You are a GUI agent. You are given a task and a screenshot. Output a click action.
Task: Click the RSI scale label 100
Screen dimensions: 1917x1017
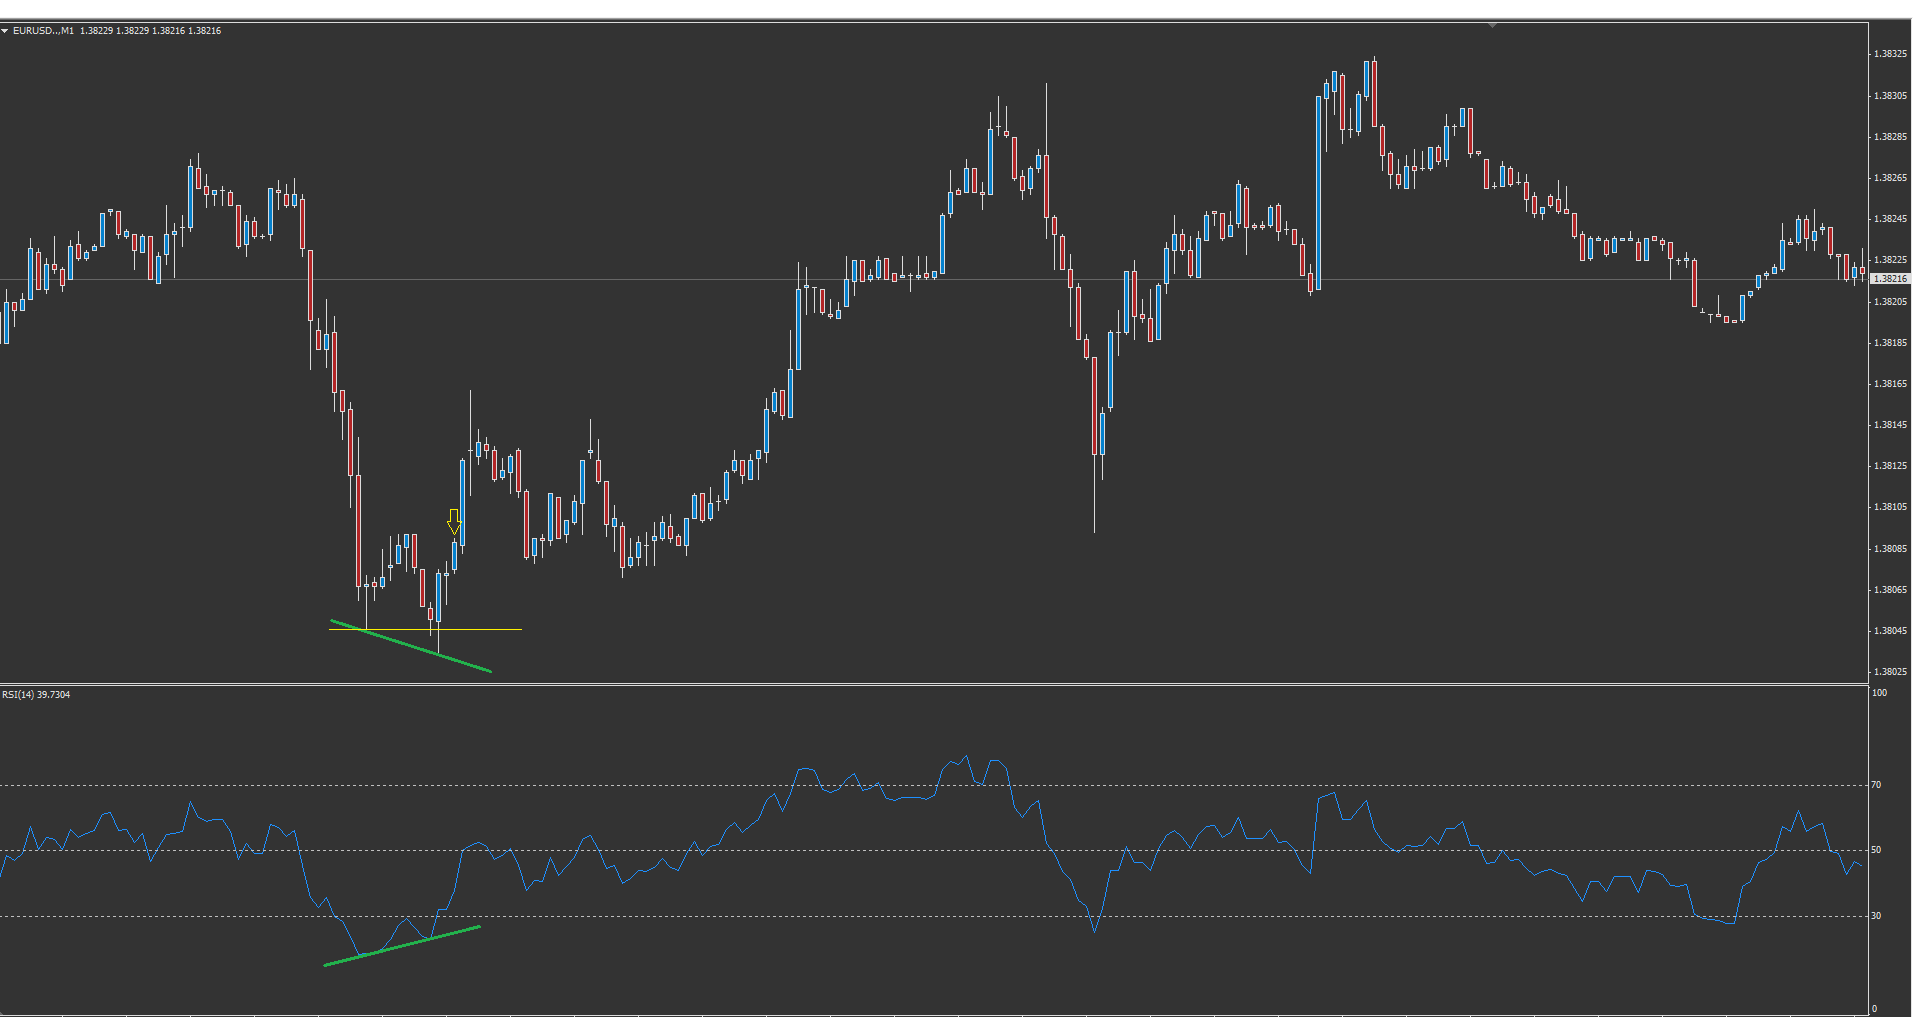[x=1879, y=693]
